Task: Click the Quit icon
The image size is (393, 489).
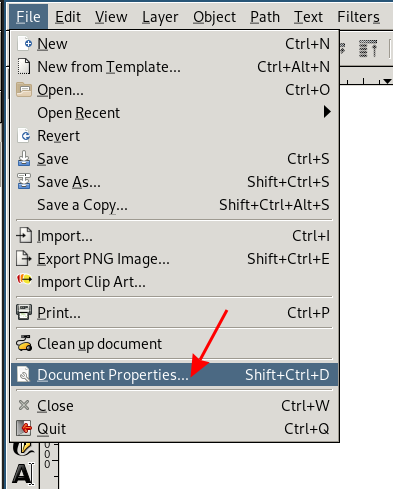Action: (x=24, y=428)
